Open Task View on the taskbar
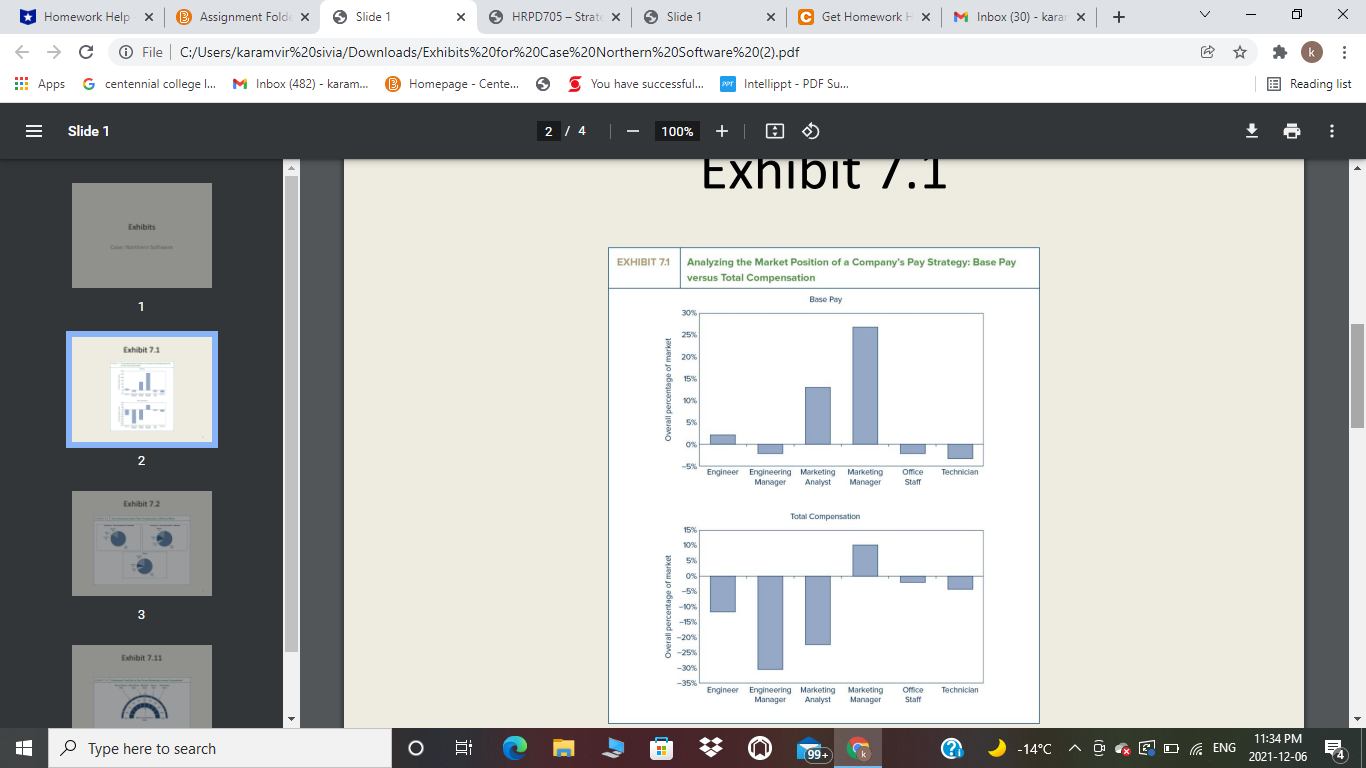The height and width of the screenshot is (768, 1366). pos(463,748)
